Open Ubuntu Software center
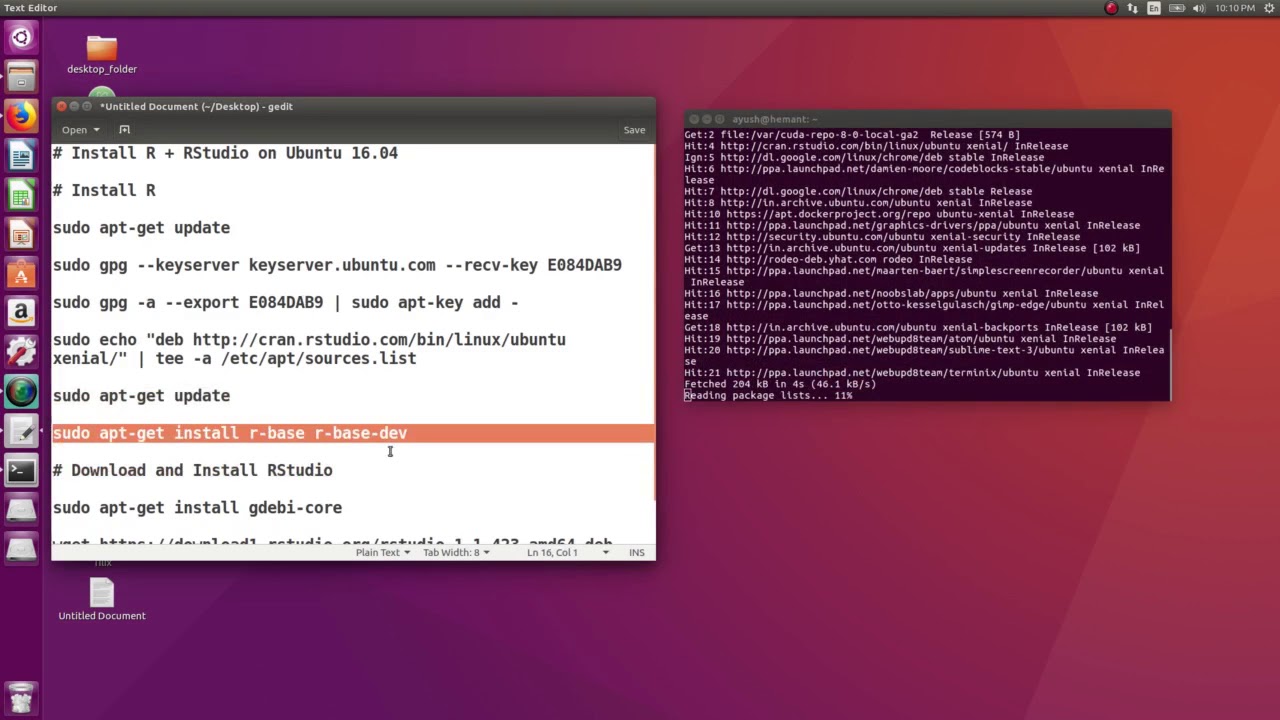This screenshot has height=720, width=1280. click(x=21, y=273)
